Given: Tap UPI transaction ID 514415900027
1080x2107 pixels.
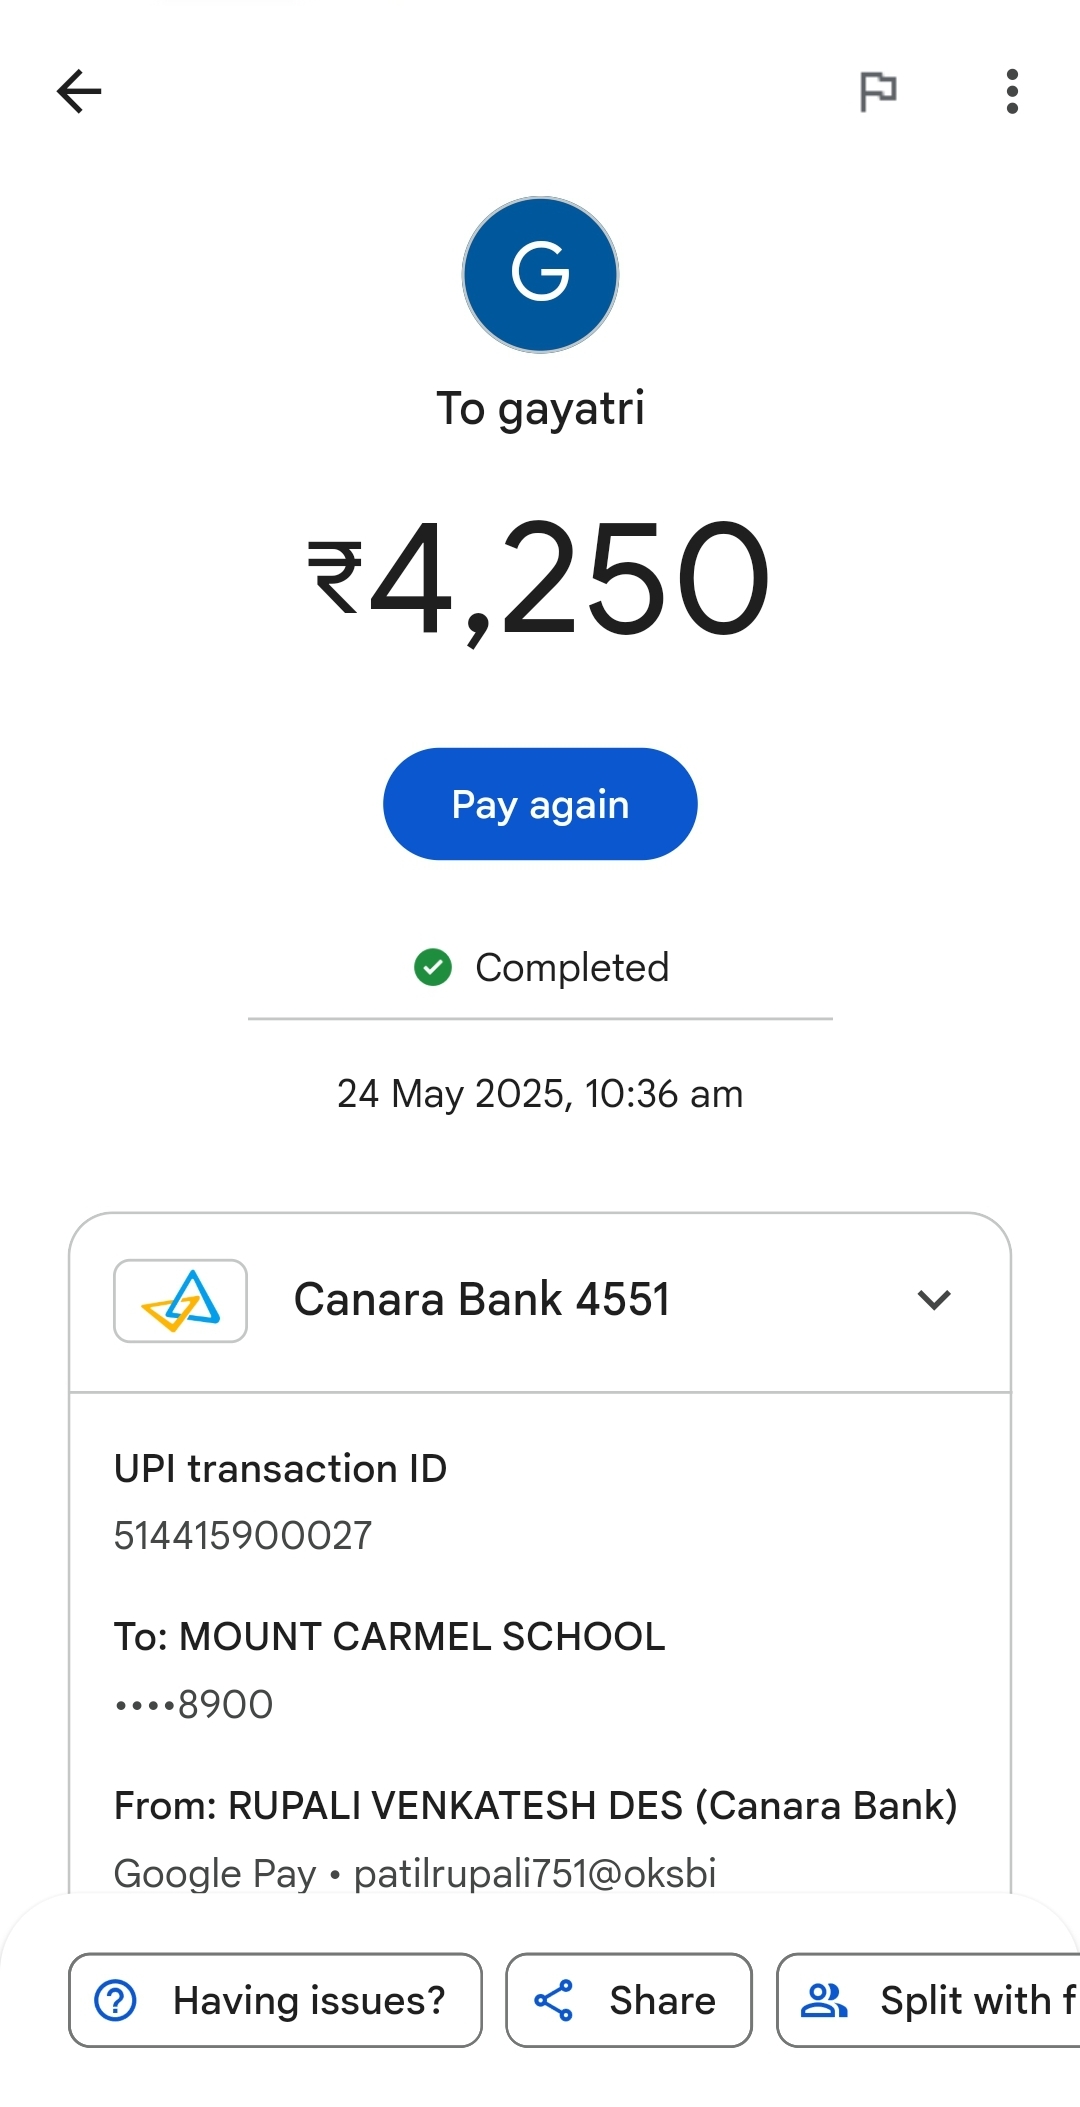Looking at the screenshot, I should pyautogui.click(x=243, y=1535).
